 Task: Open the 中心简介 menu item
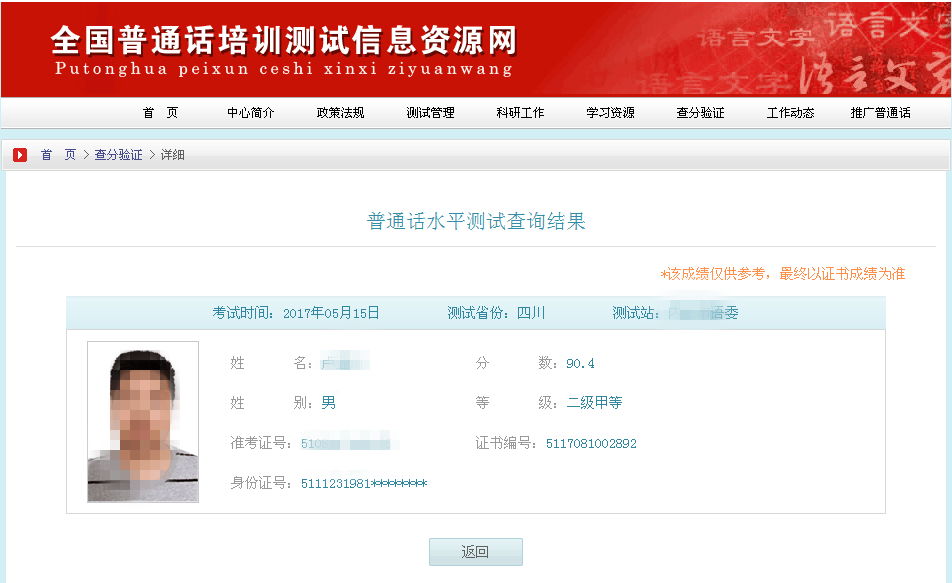tap(250, 113)
